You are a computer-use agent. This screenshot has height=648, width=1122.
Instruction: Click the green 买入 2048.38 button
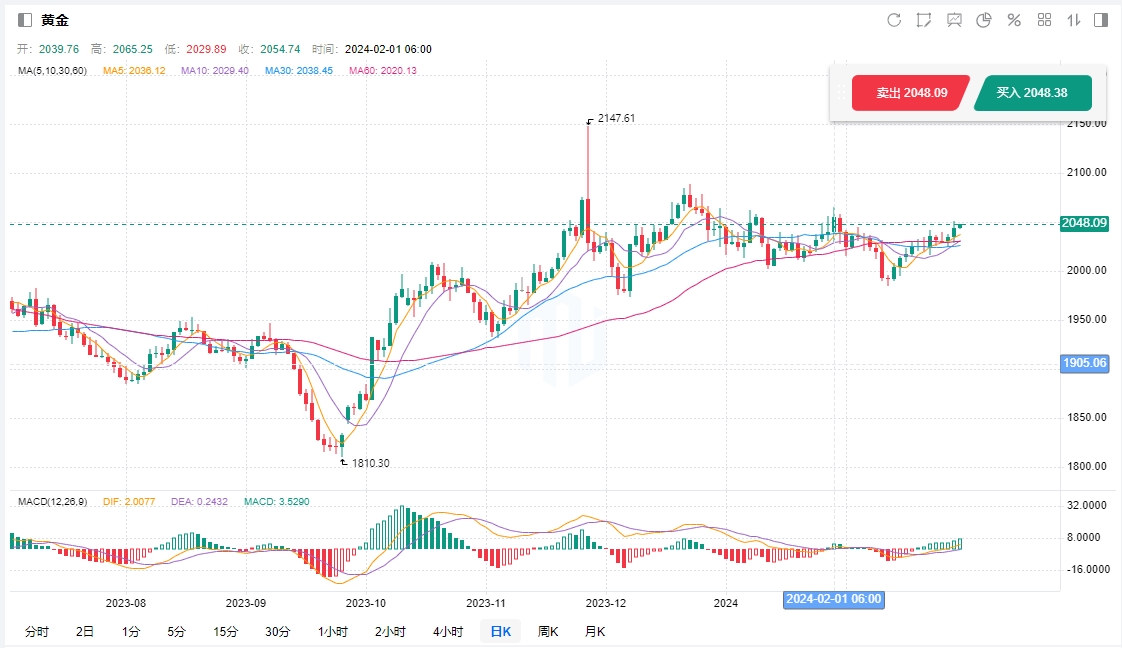[x=1031, y=93]
